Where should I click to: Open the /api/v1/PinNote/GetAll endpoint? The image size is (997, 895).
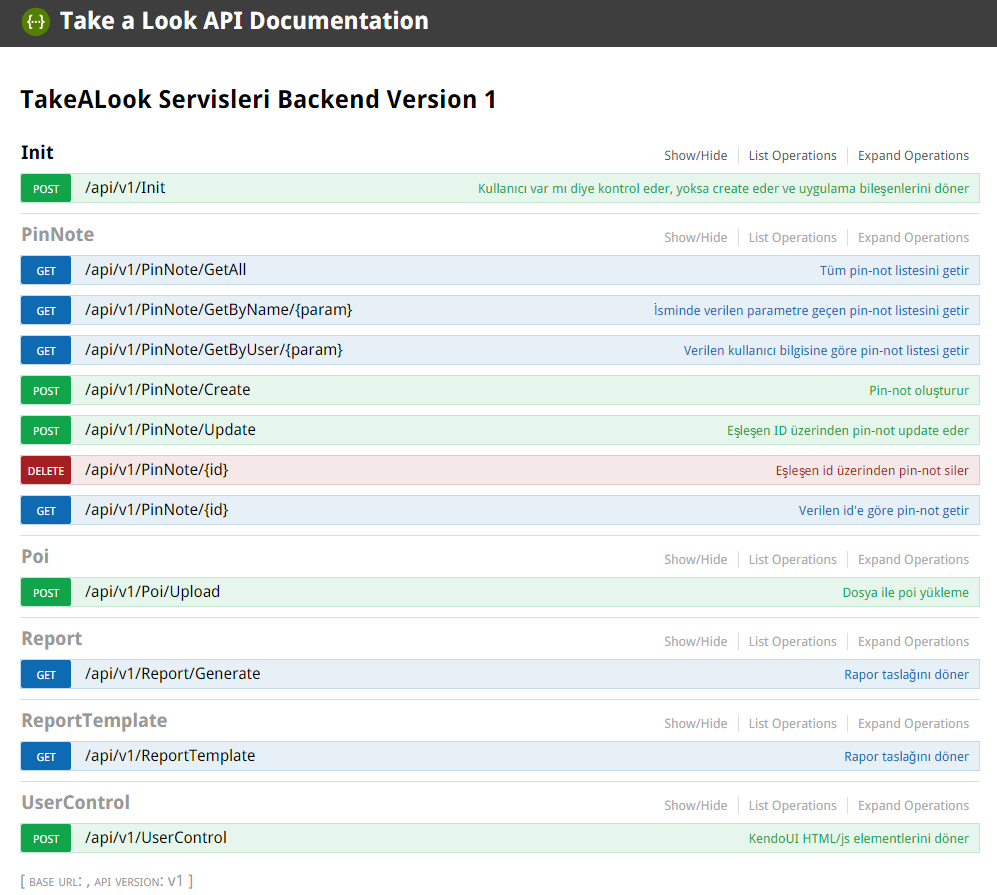[x=166, y=270]
